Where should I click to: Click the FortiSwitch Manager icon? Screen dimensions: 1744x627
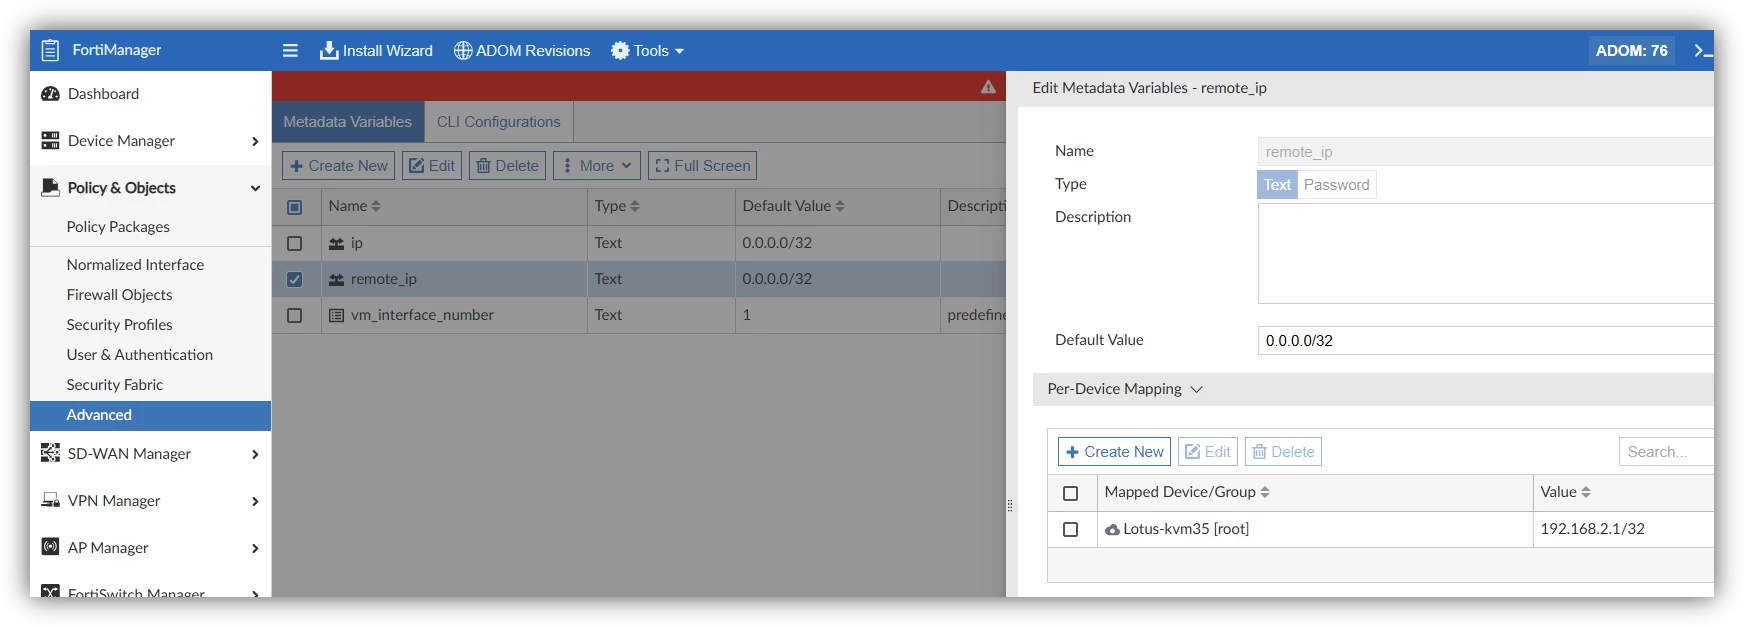[50, 592]
